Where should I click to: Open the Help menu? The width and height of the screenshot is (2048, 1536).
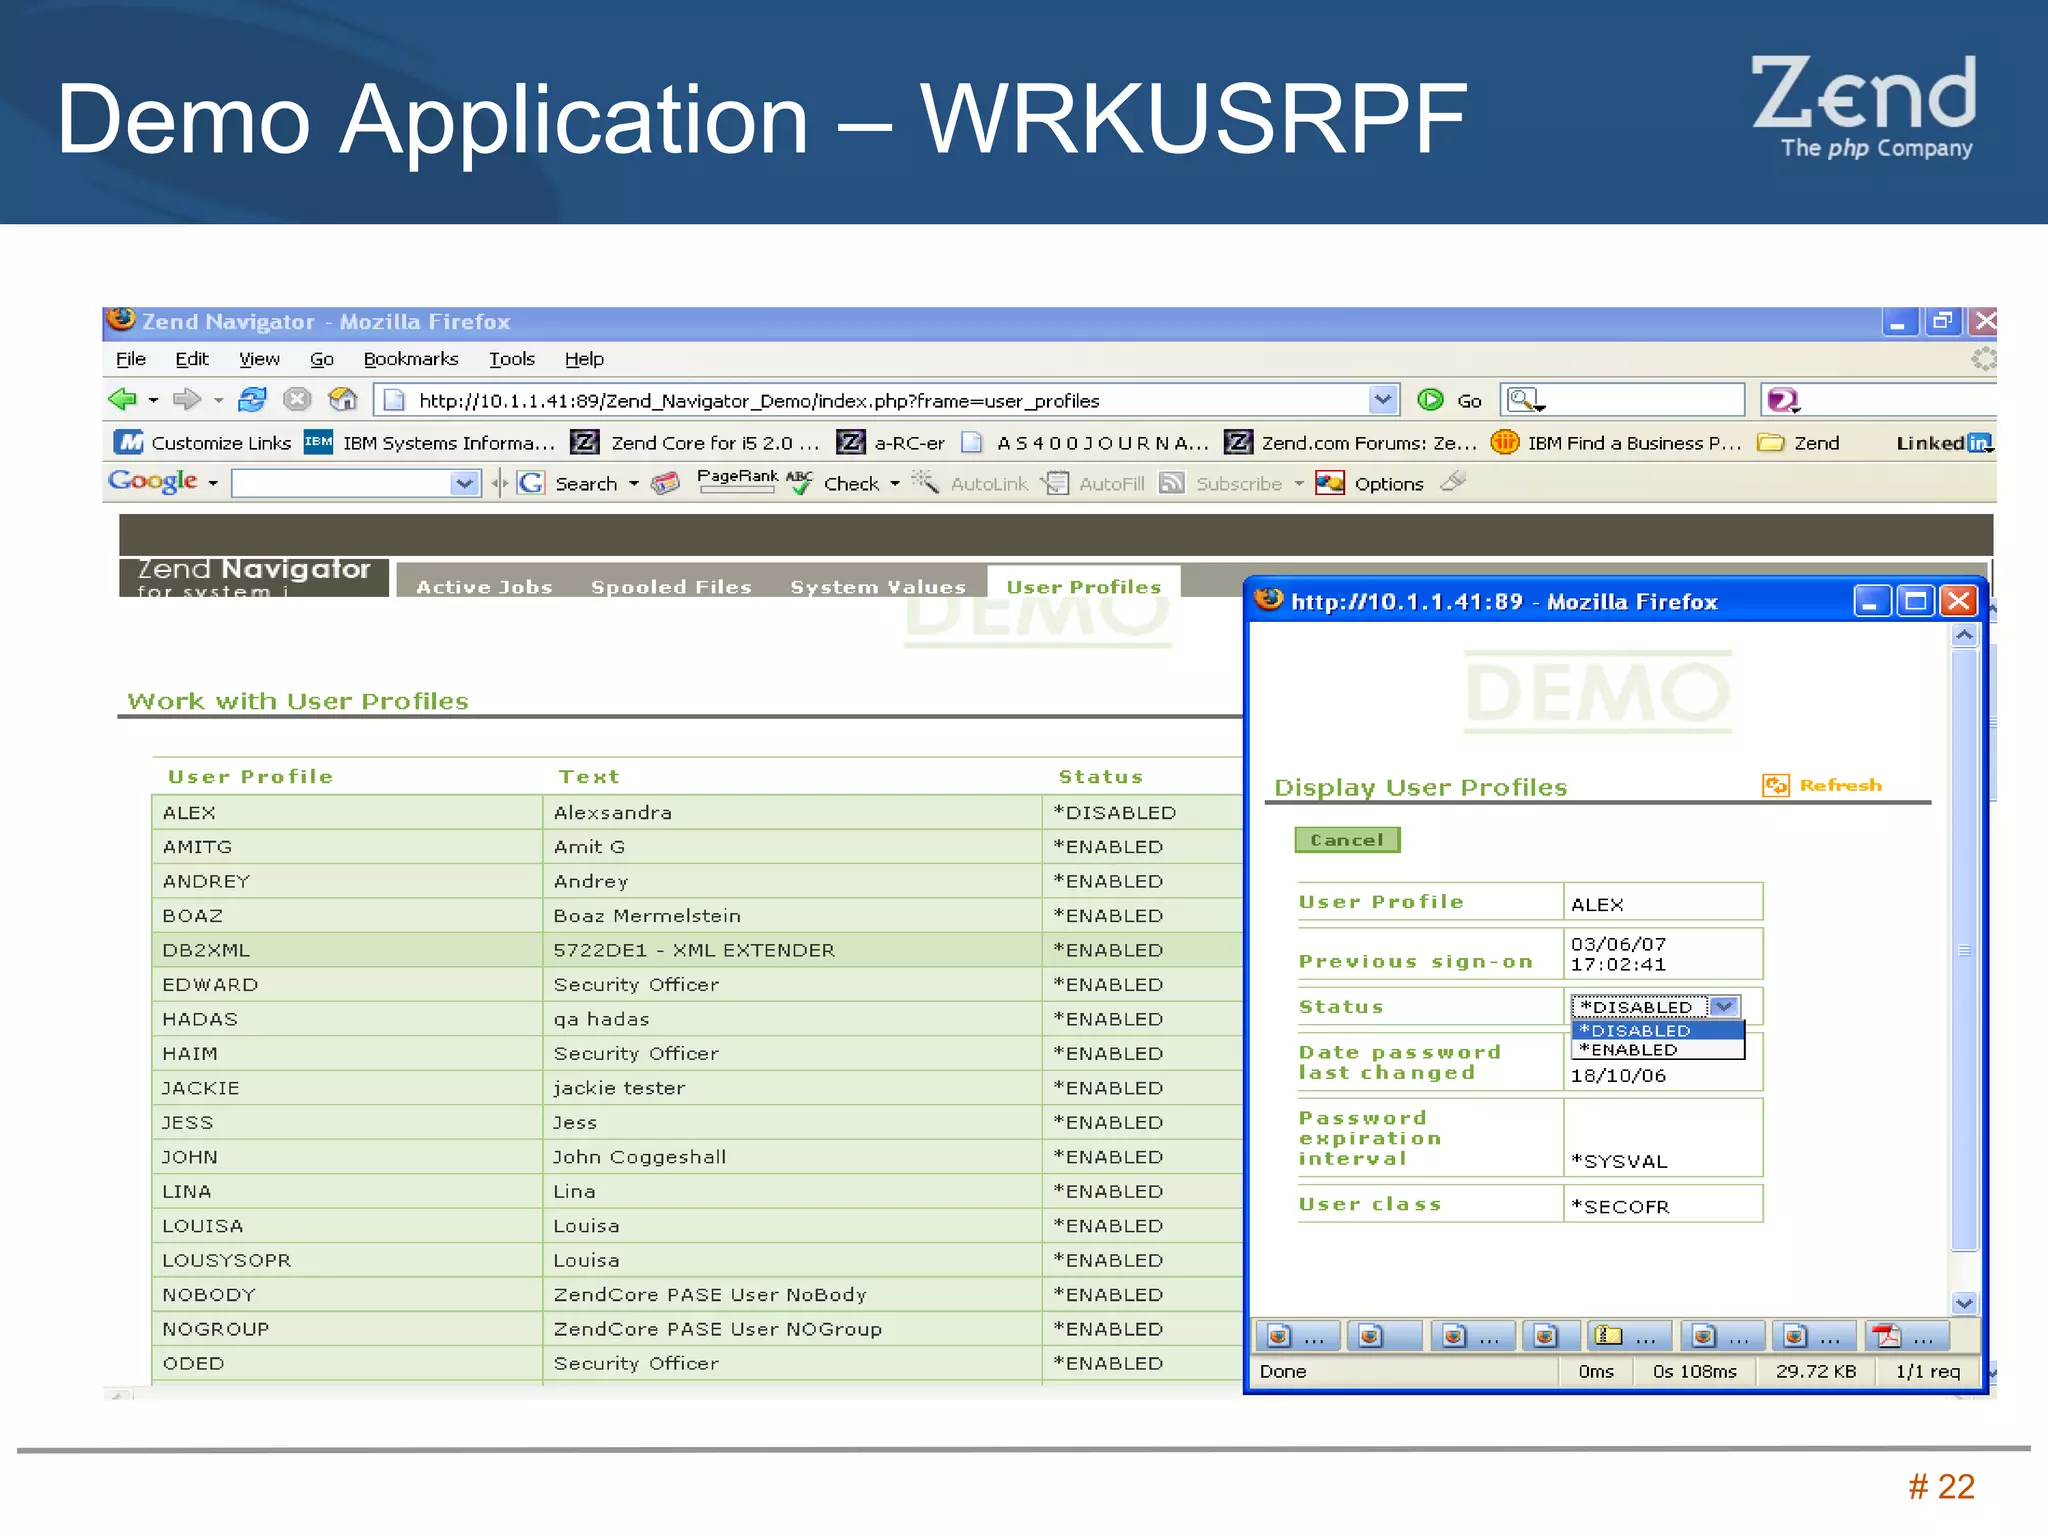584,359
